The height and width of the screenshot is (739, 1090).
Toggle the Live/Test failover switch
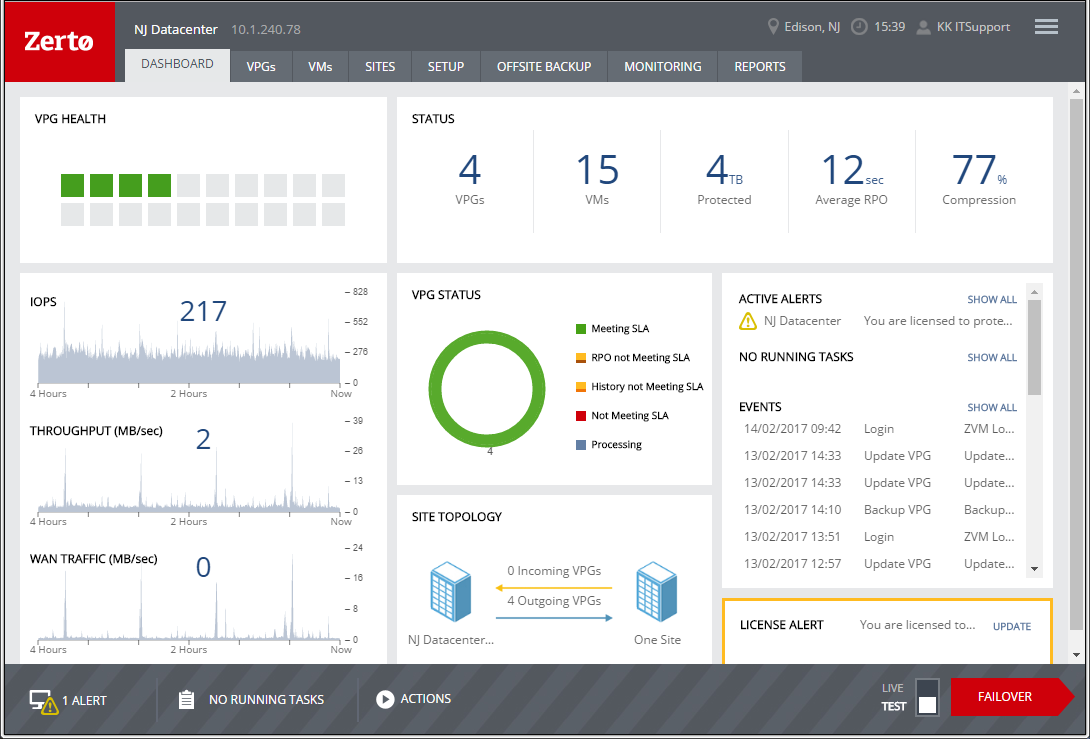927,697
